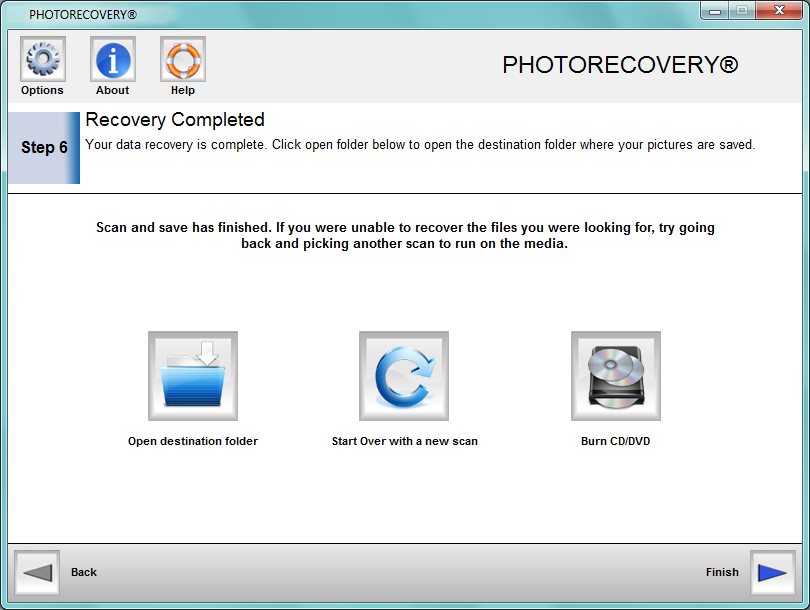Viewport: 810px width, 610px height.
Task: Click the Finish blue arrow button
Action: click(772, 573)
